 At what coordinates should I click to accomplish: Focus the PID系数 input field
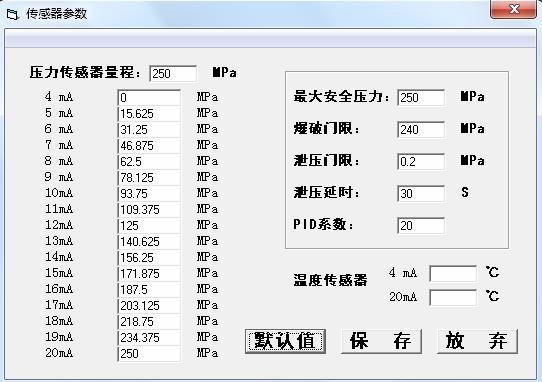tap(421, 225)
